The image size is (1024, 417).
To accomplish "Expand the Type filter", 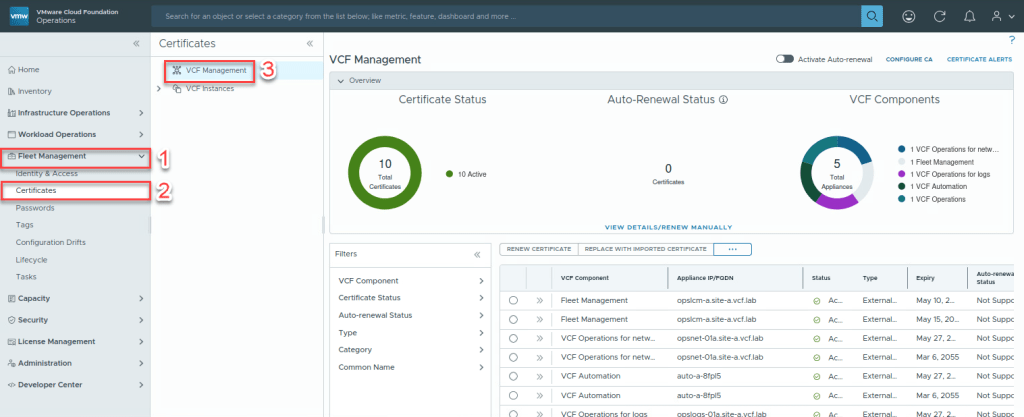I will click(x=481, y=333).
